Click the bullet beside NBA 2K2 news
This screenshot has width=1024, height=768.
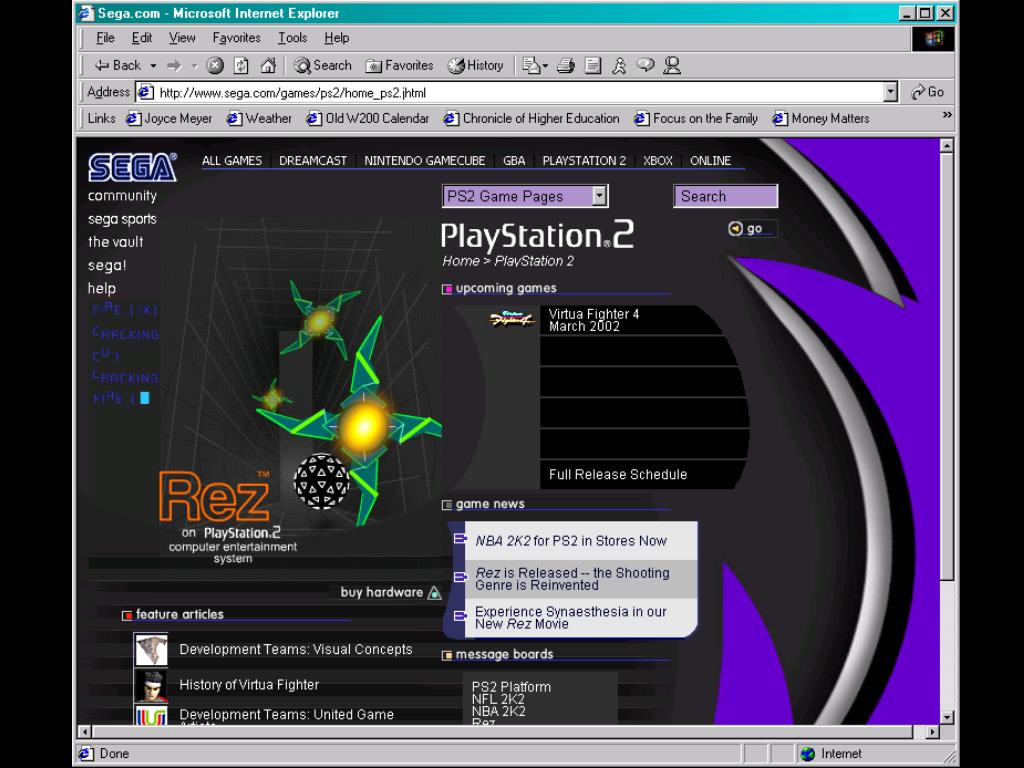pos(460,539)
